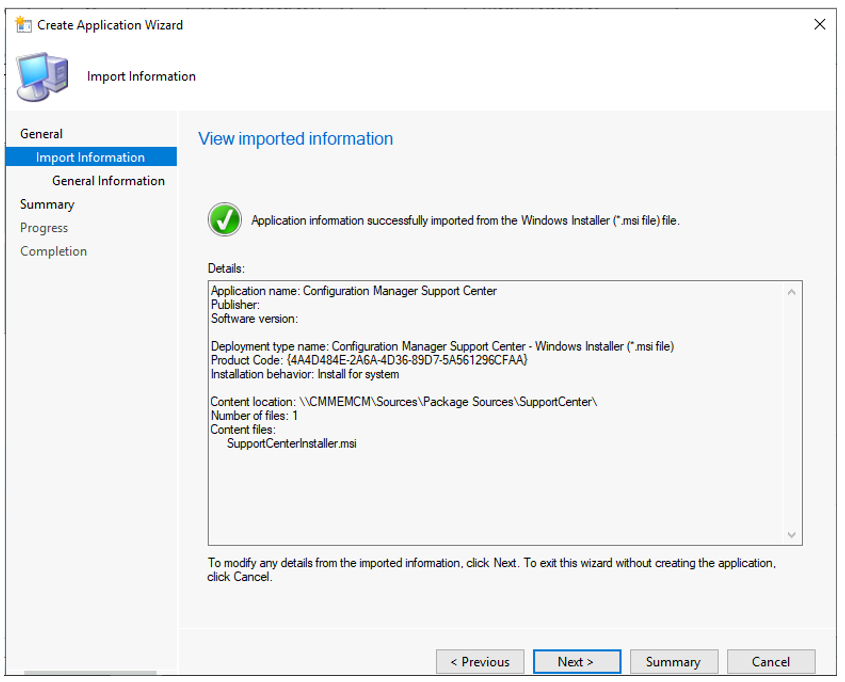The height and width of the screenshot is (682, 845).
Task: Click the Previous button
Action: click(480, 662)
